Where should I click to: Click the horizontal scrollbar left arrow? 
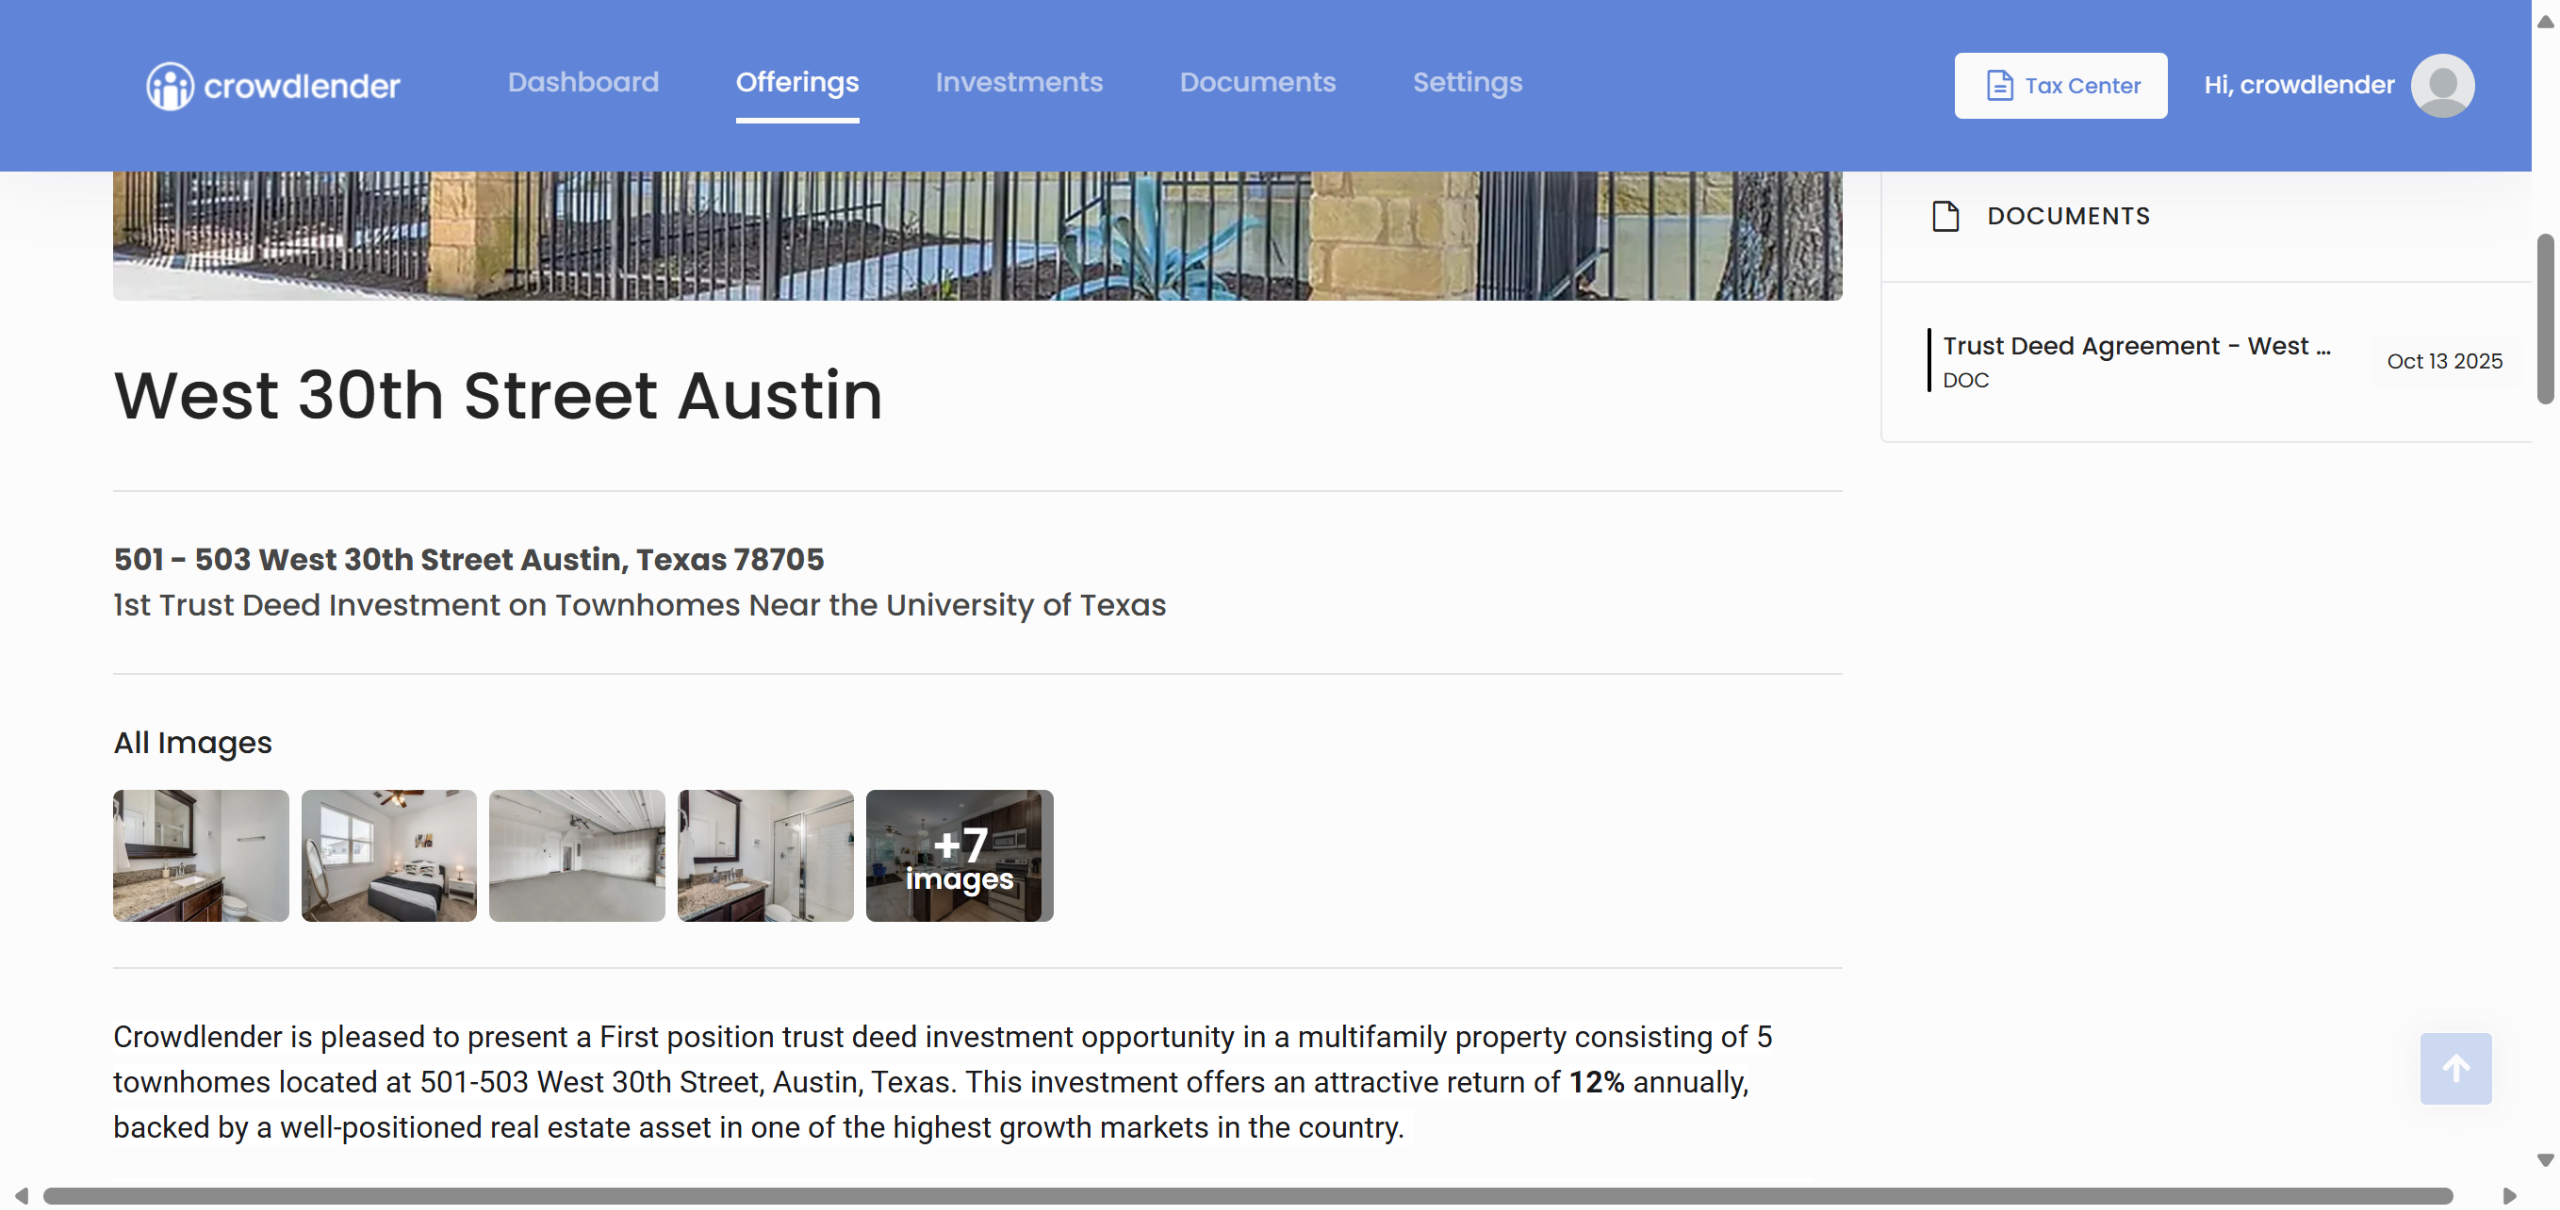pos(20,1196)
